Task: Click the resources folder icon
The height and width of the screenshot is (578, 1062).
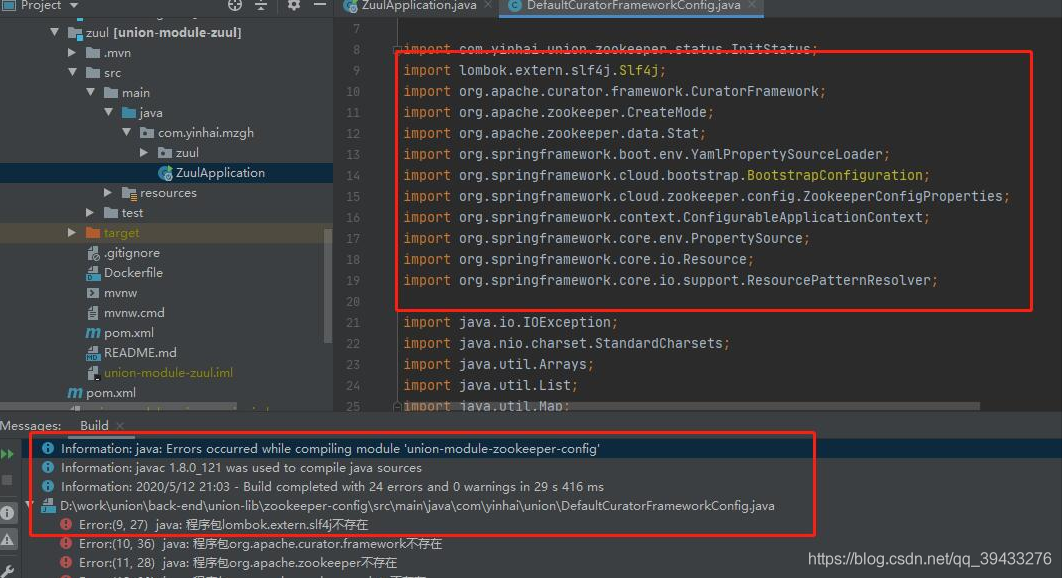Action: point(129,193)
